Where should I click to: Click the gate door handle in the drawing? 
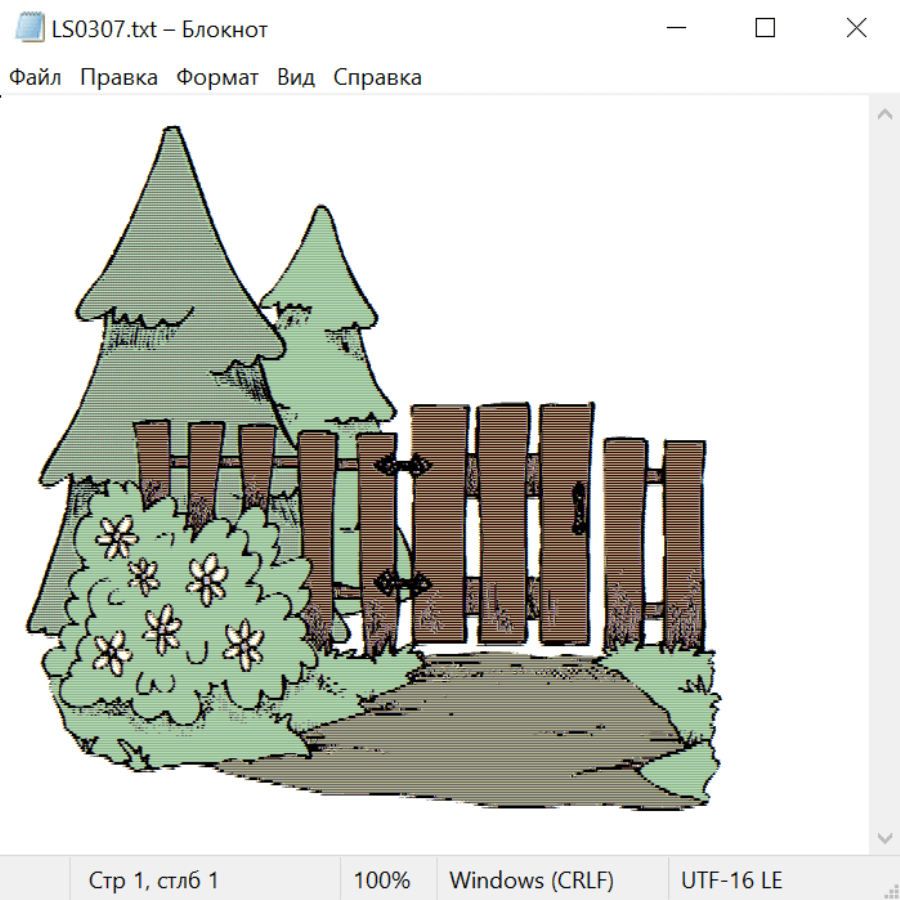tap(578, 506)
